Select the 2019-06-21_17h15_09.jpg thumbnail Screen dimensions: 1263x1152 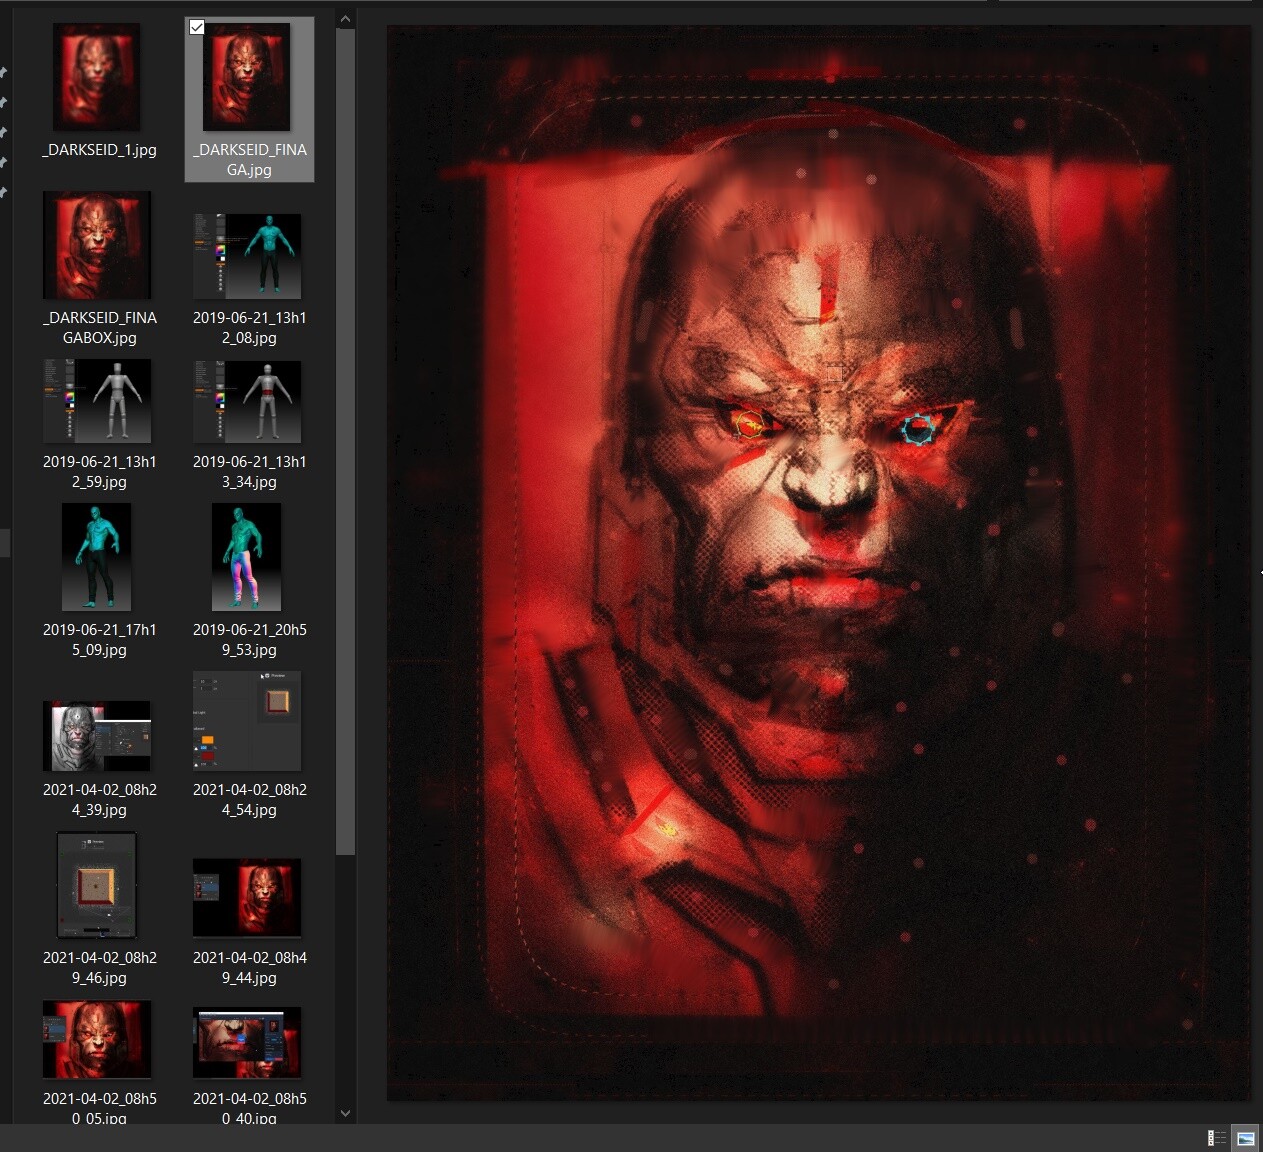tap(97, 557)
